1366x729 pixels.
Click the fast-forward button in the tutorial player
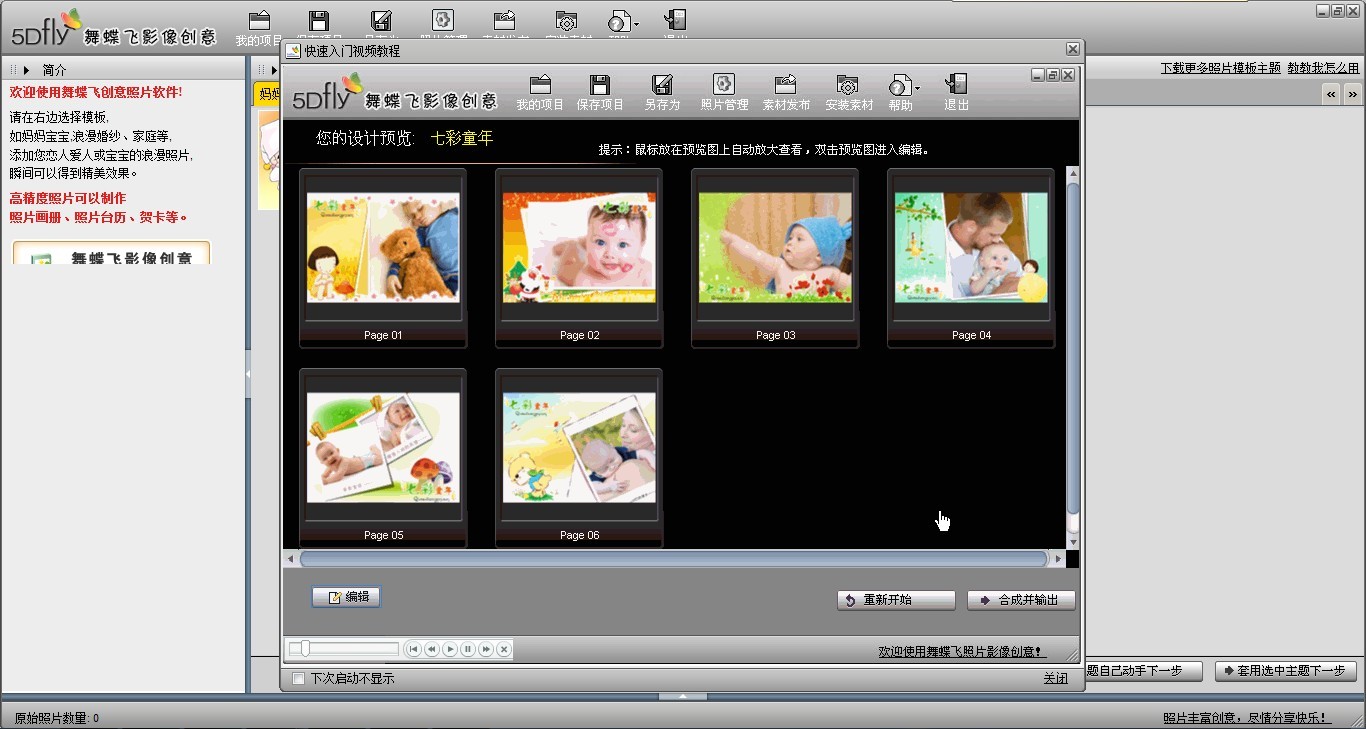click(486, 649)
